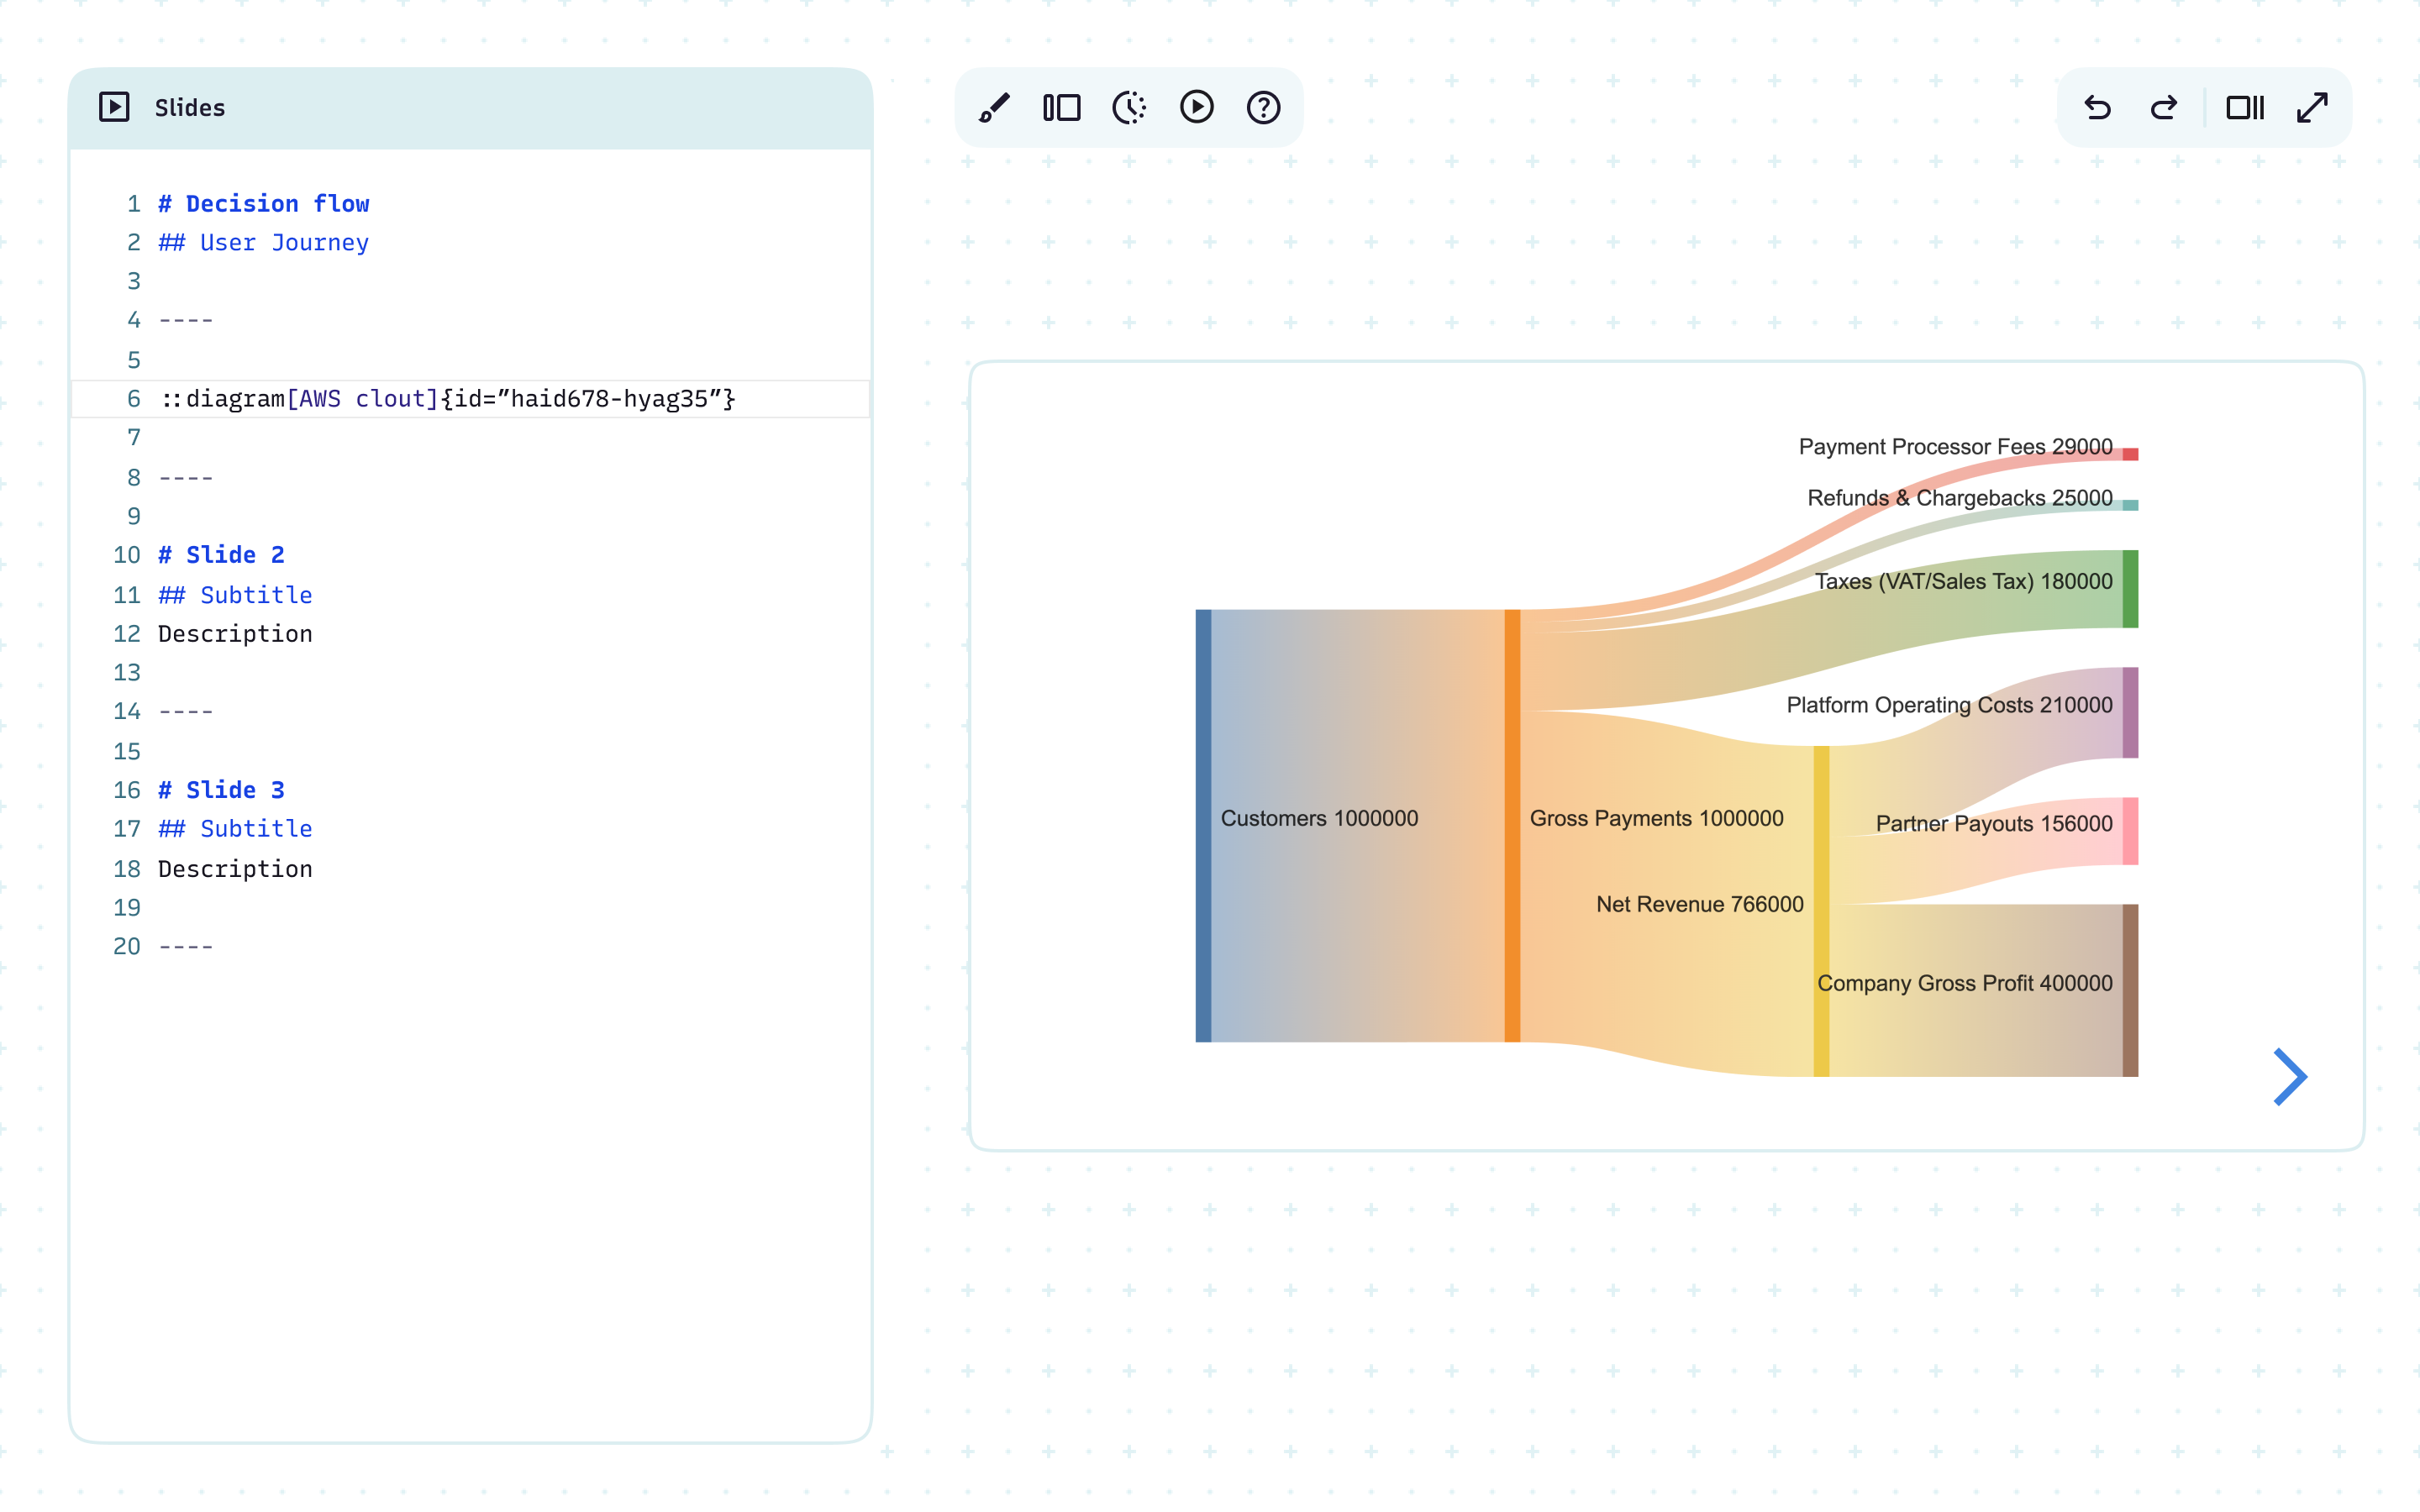Click the Customers 1000000 node bar

[x=1204, y=820]
